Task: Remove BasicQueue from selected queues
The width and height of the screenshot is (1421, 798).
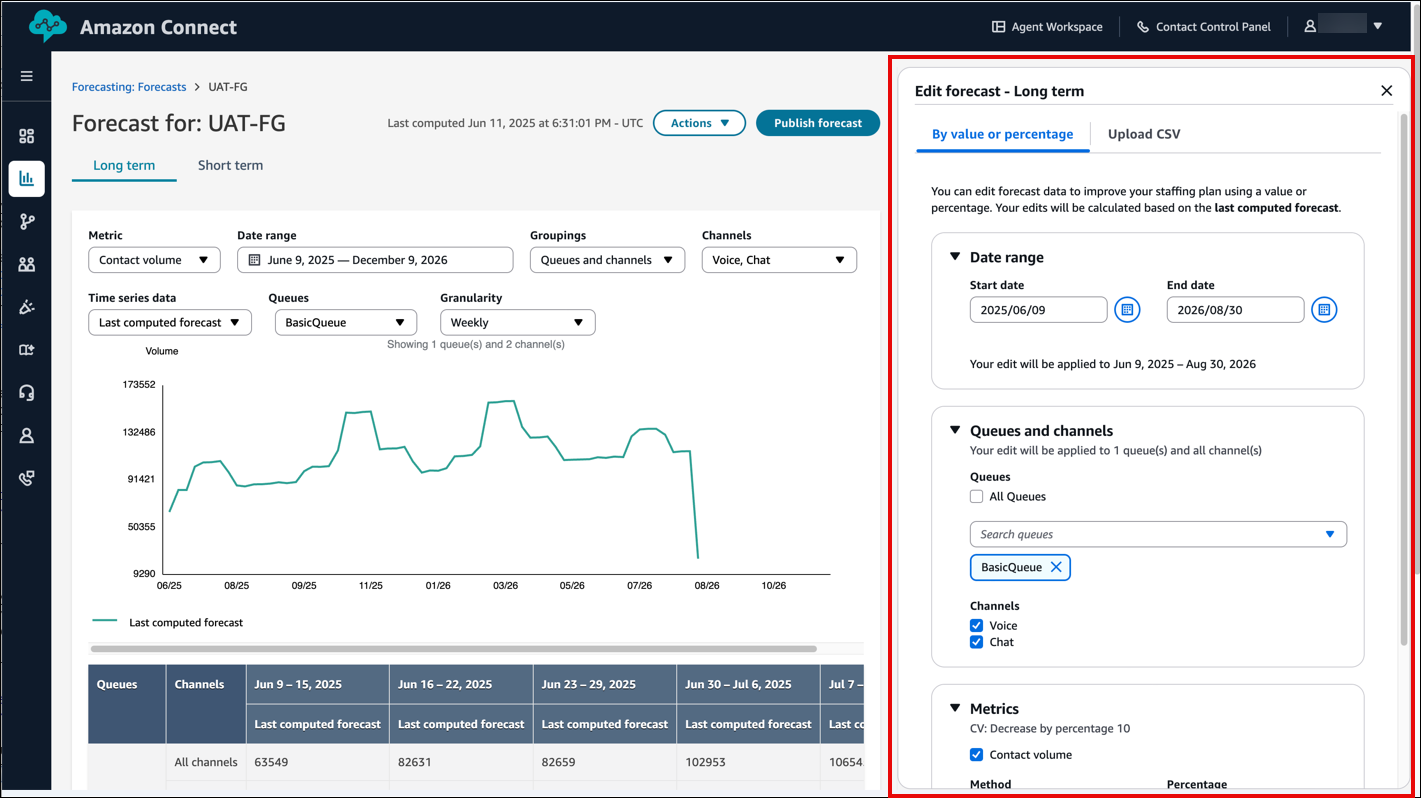Action: coord(1055,567)
